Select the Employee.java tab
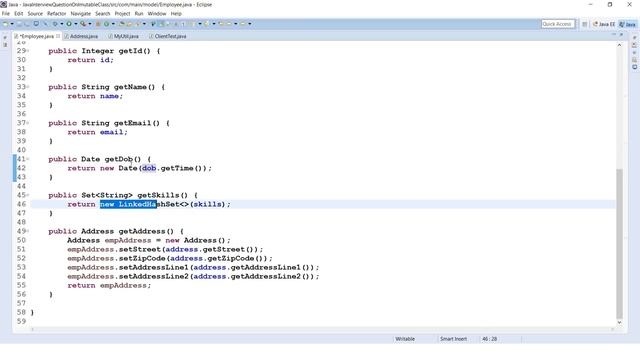 [x=36, y=36]
